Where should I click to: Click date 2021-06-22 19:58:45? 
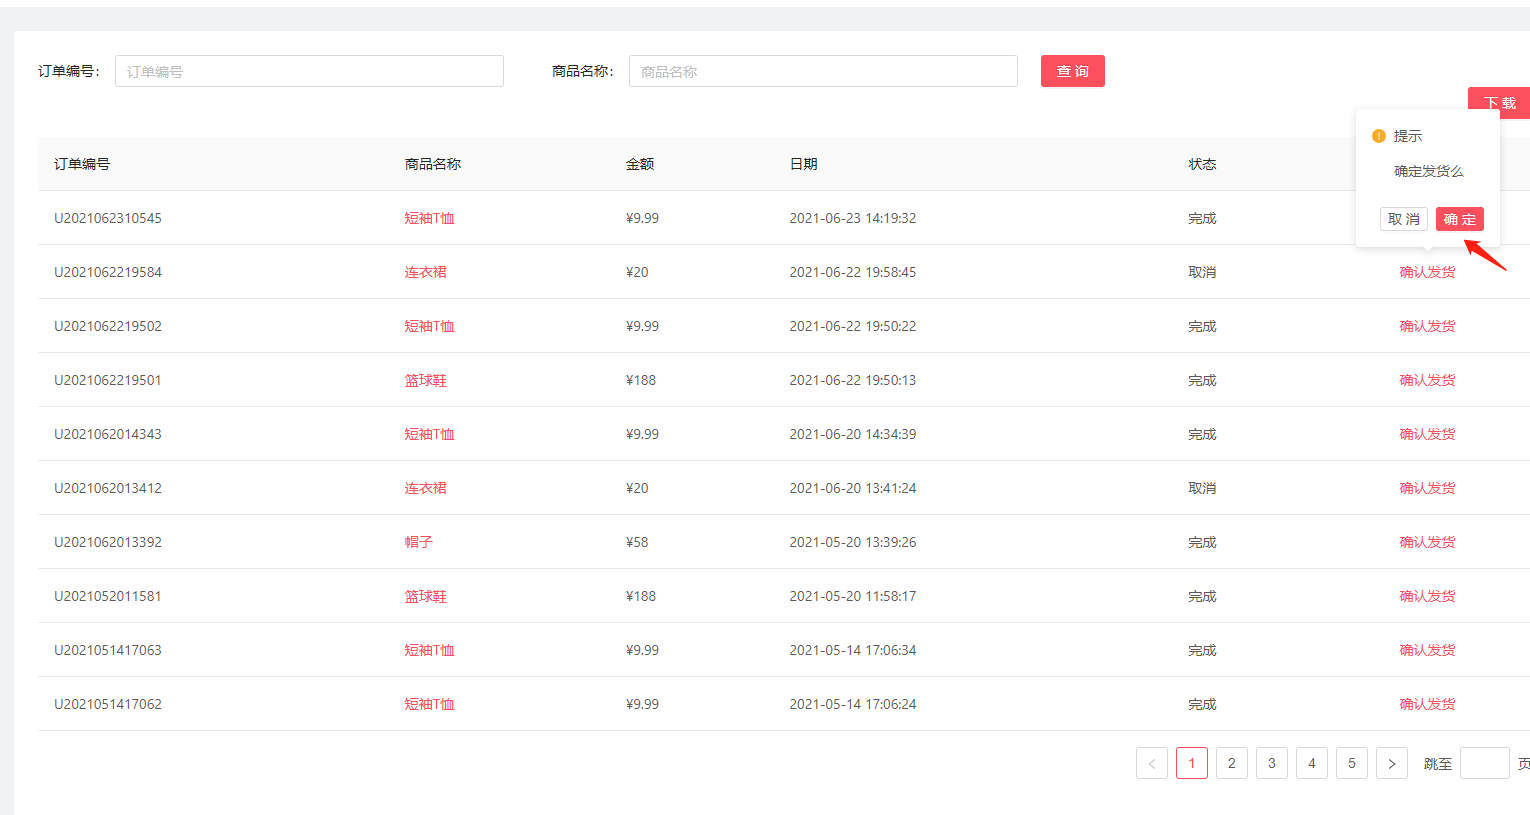[853, 272]
